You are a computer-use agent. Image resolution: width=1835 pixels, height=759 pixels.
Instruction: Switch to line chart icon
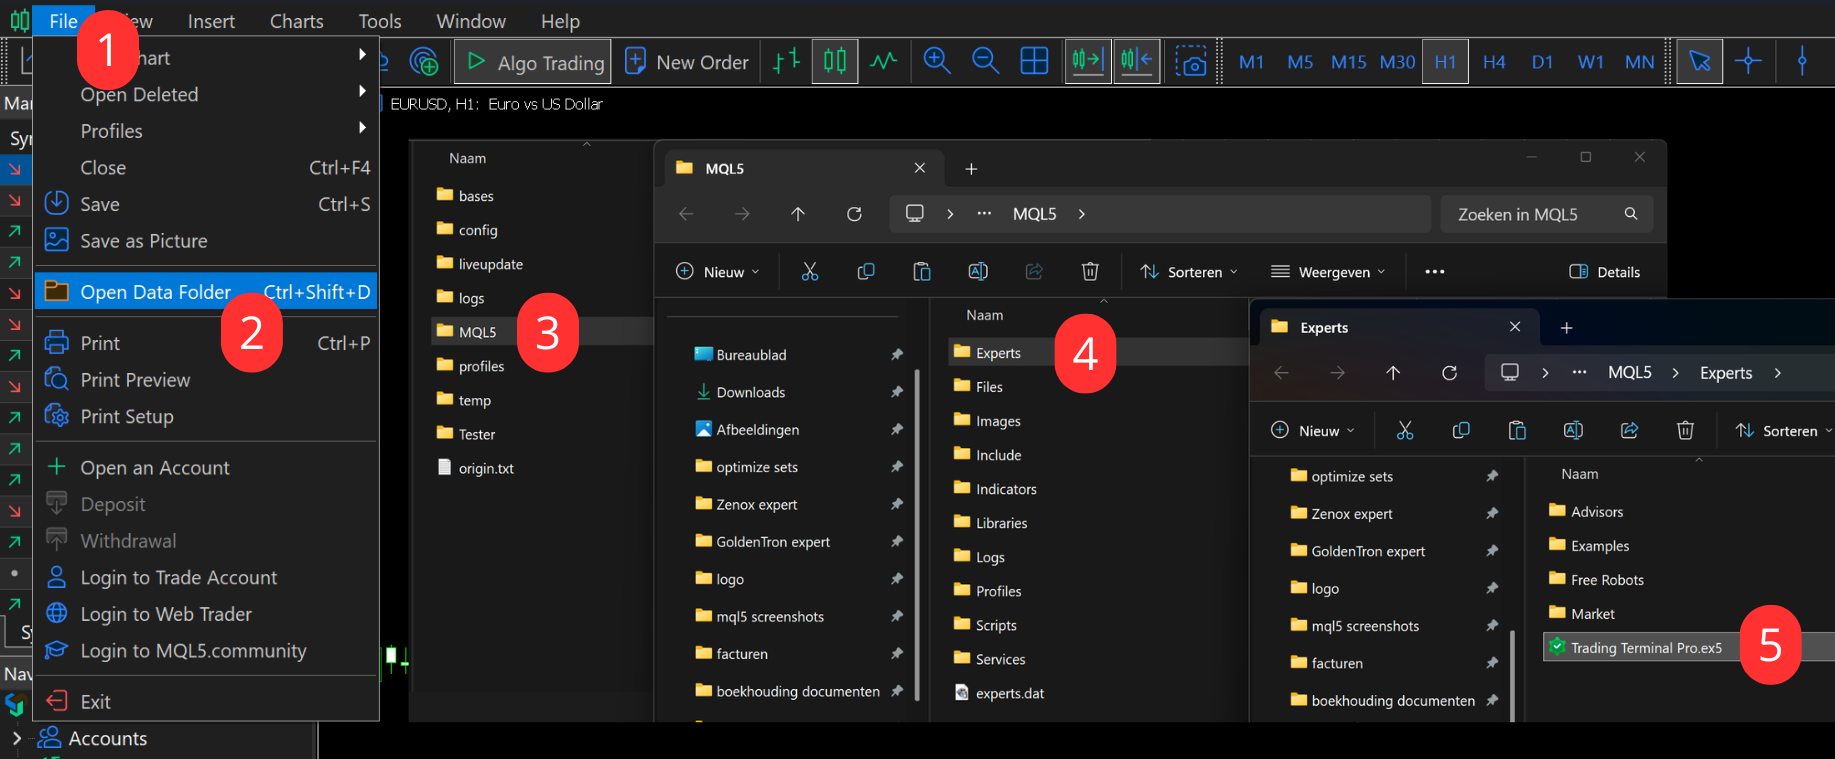(883, 62)
